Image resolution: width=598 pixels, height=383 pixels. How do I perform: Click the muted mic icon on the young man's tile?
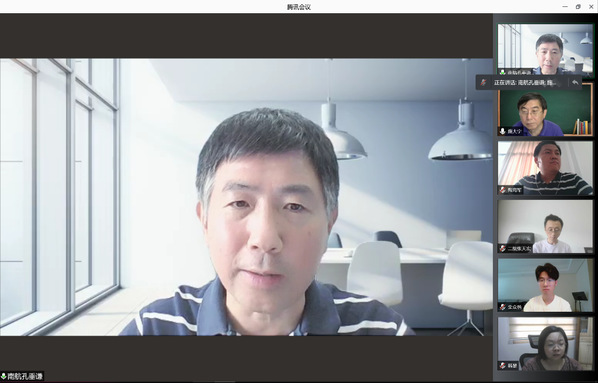(503, 307)
